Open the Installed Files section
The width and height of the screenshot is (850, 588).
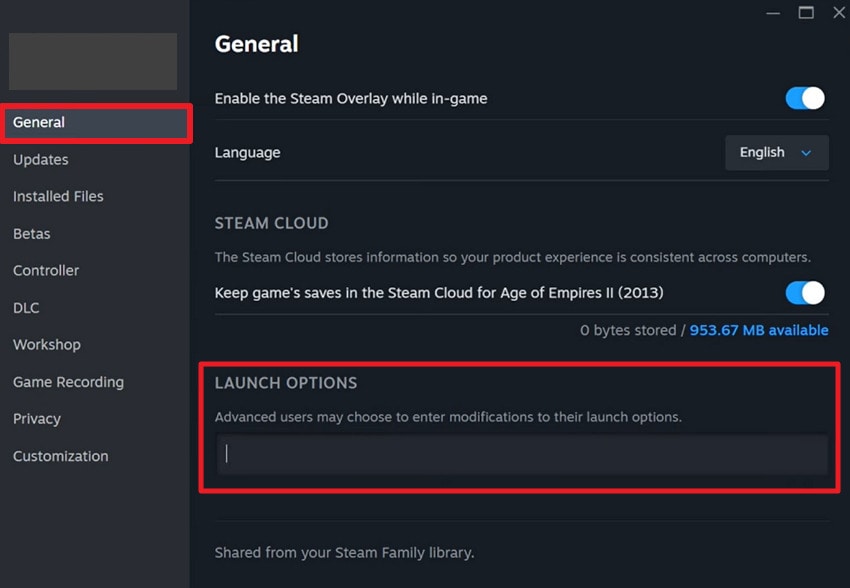[x=57, y=196]
